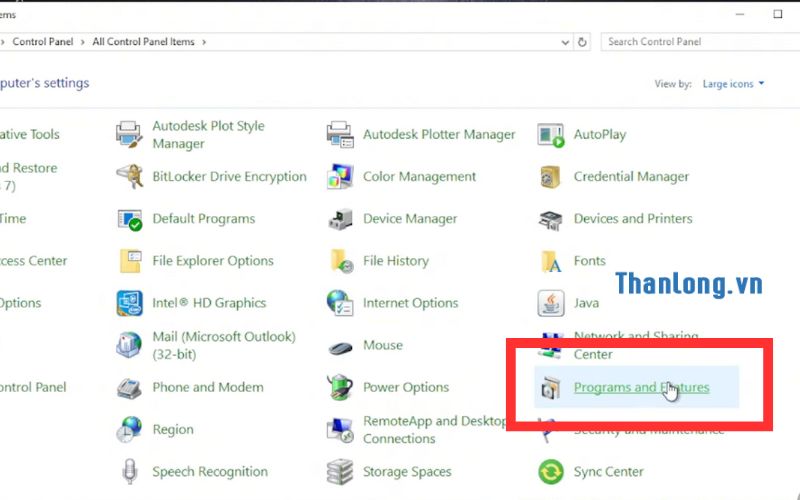Image resolution: width=800 pixels, height=500 pixels.
Task: Open the File History link
Action: pos(396,261)
